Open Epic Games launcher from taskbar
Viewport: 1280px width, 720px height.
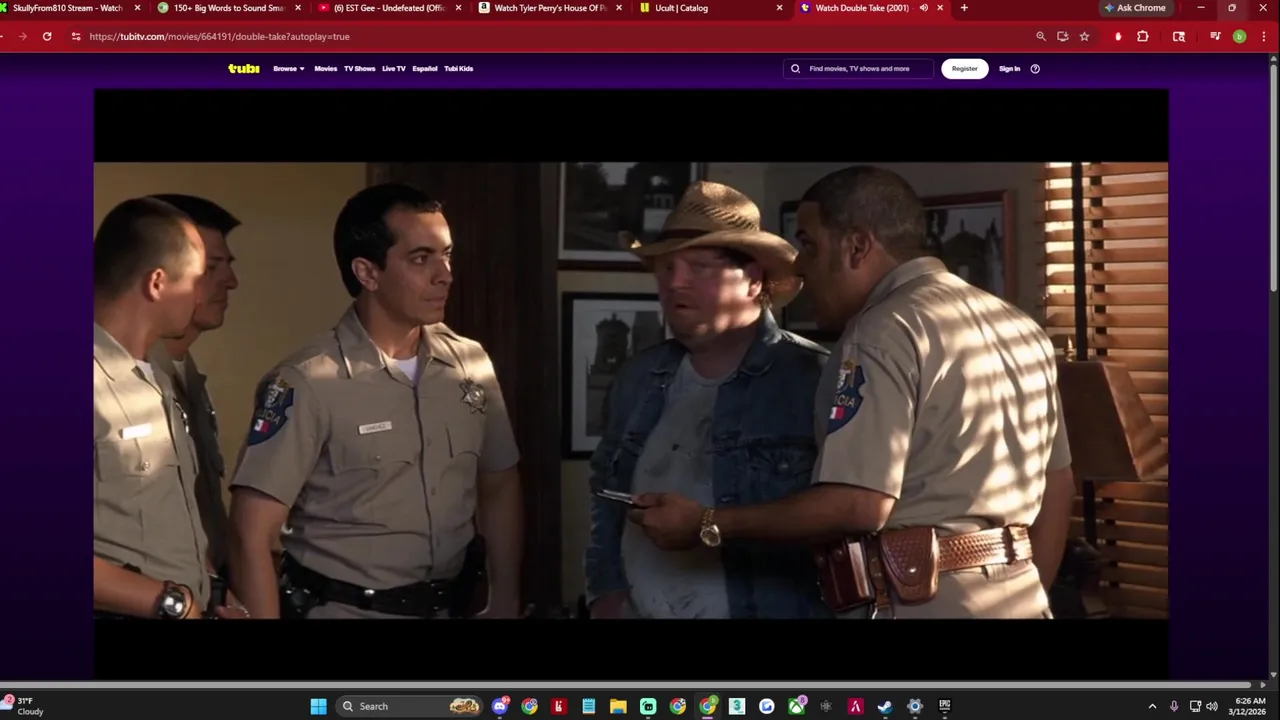944,706
